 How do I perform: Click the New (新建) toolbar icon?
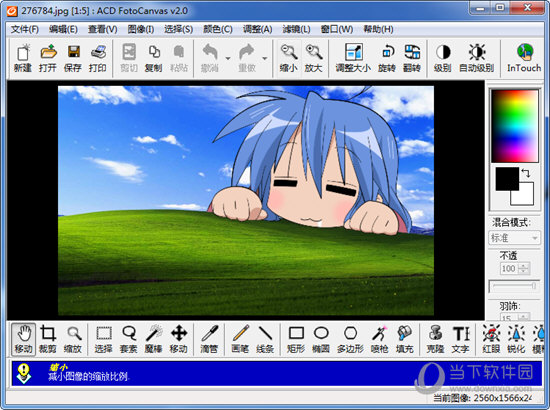23,58
